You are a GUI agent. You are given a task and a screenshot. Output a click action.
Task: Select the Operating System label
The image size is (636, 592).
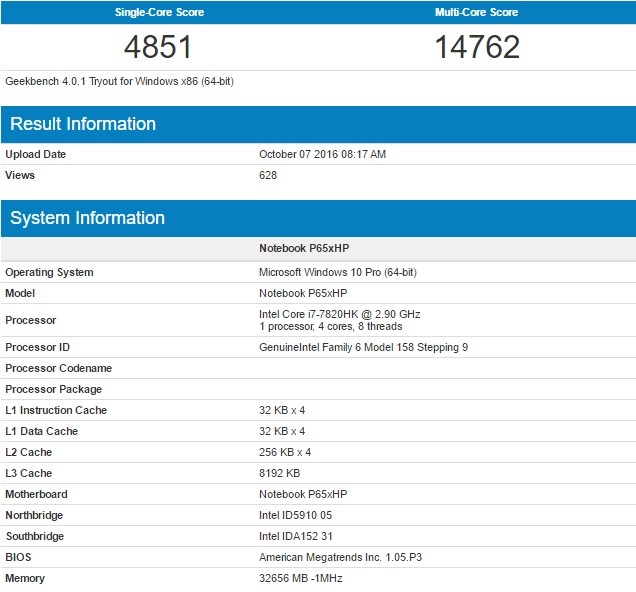point(49,272)
